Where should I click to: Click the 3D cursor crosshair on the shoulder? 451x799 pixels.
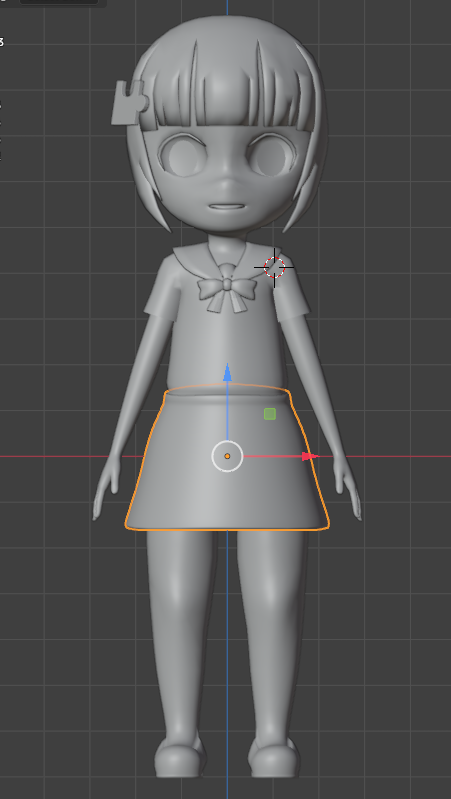point(274,268)
